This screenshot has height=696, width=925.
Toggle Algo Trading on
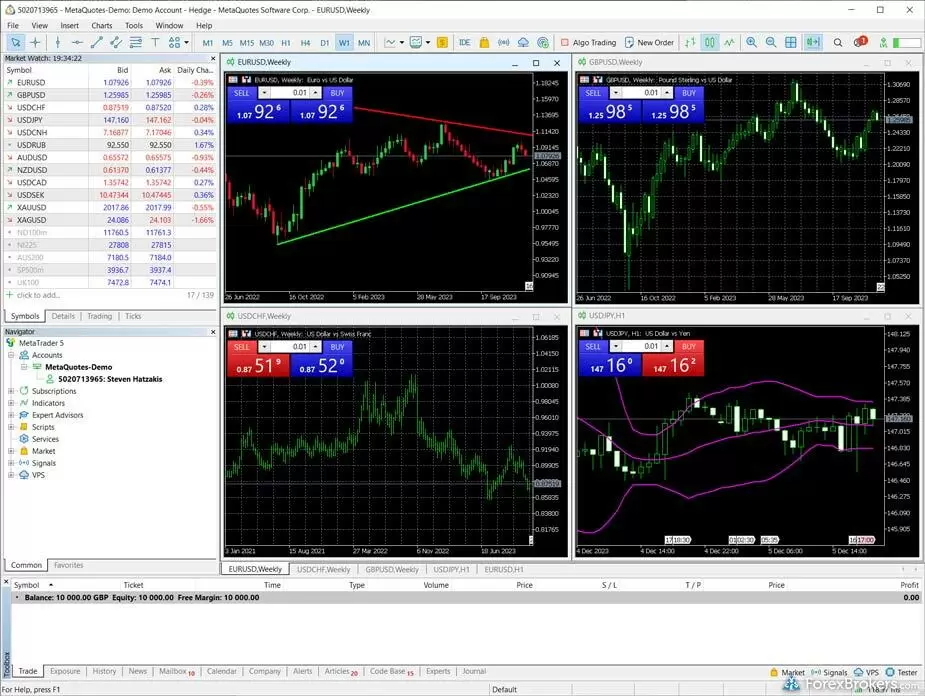point(590,42)
